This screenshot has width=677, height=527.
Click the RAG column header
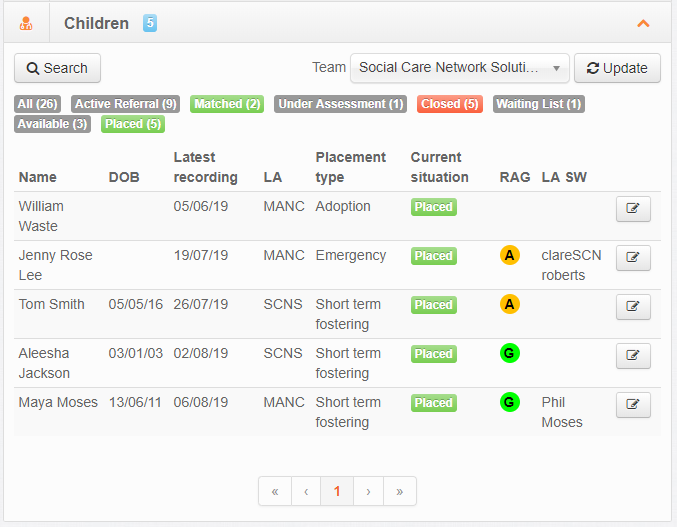click(x=515, y=177)
